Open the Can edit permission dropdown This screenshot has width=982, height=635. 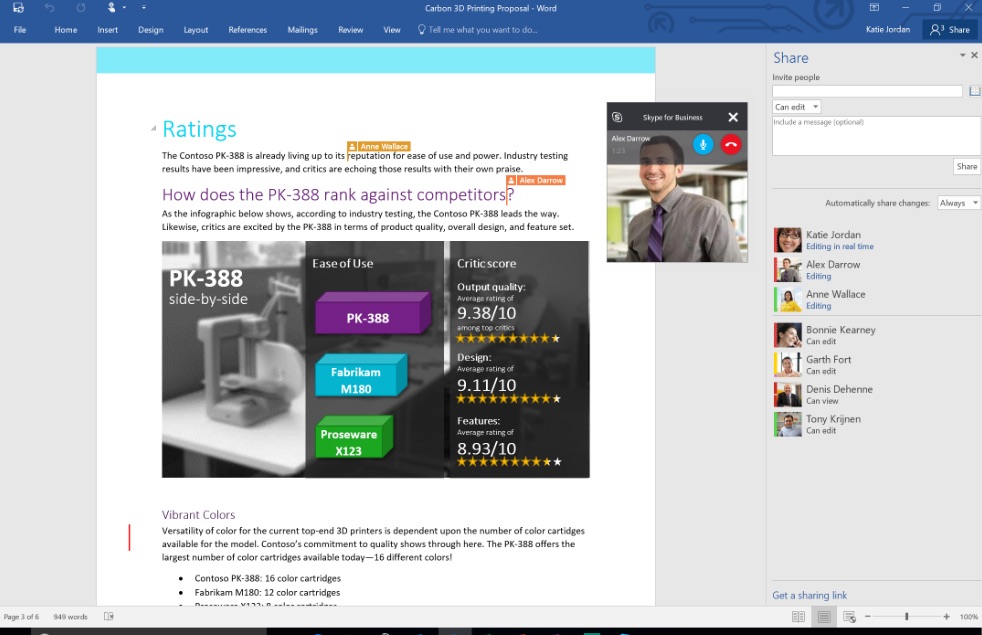pos(796,107)
